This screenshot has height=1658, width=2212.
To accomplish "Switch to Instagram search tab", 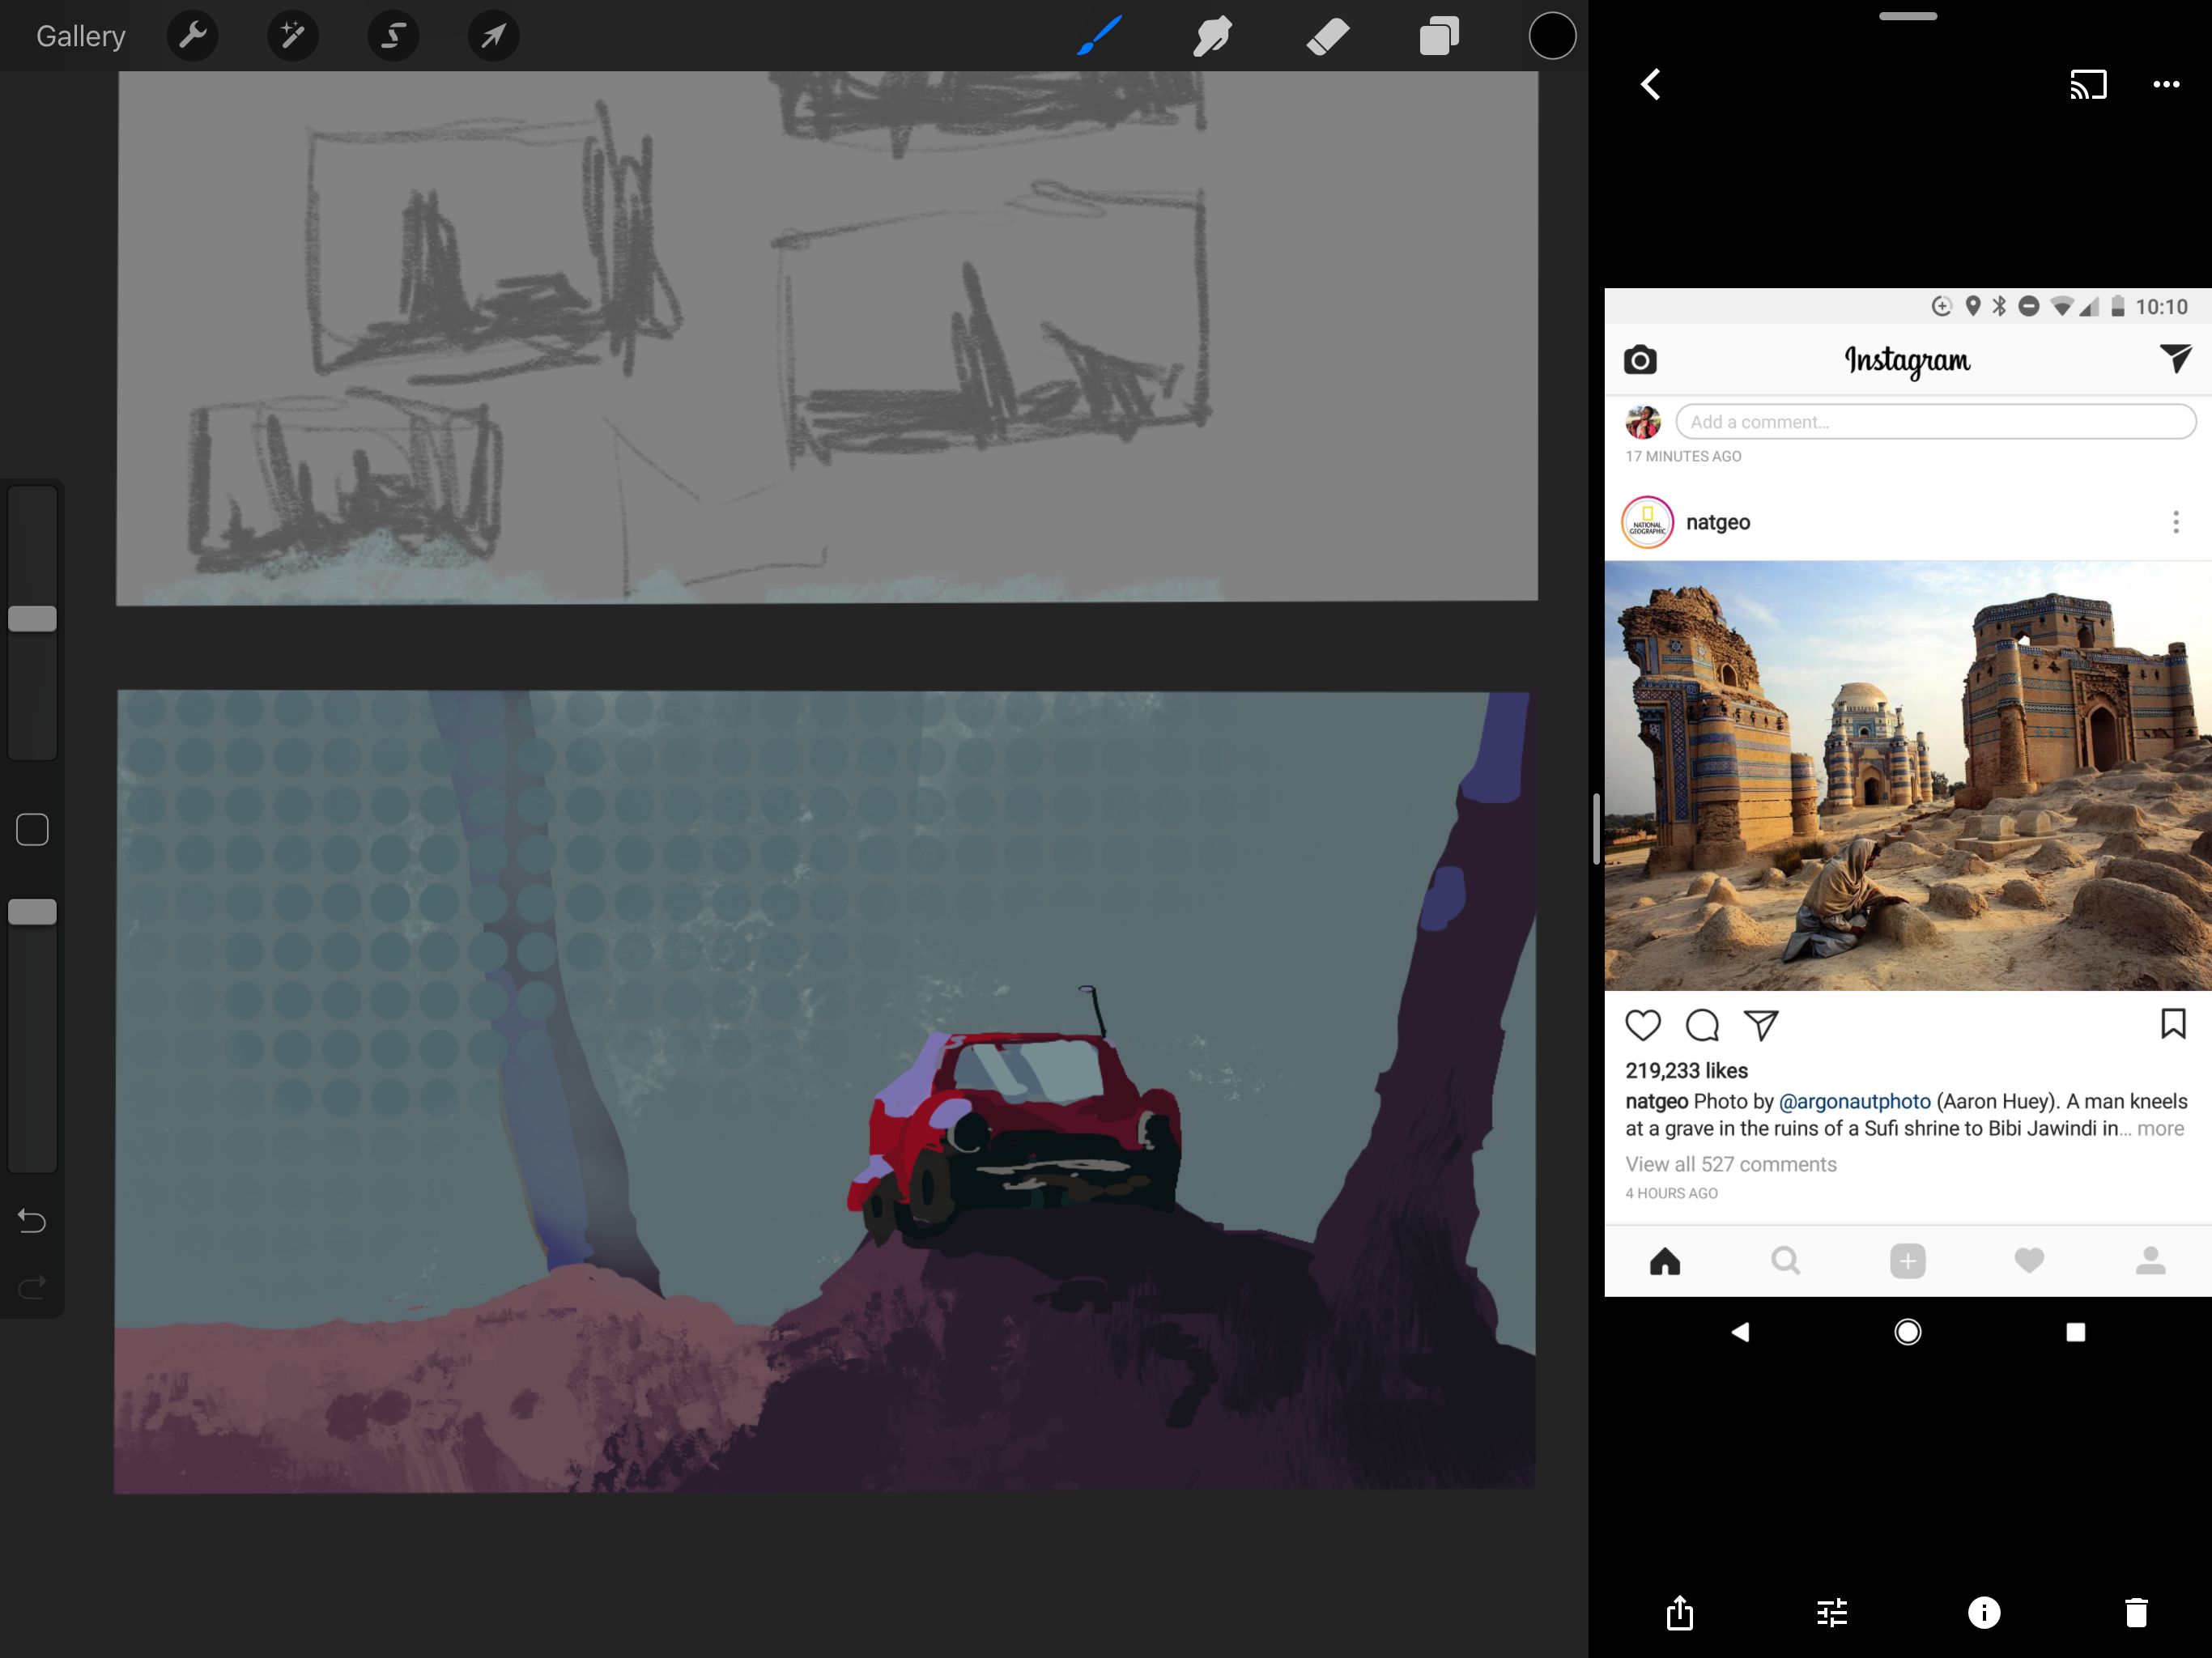I will 1785,1261.
